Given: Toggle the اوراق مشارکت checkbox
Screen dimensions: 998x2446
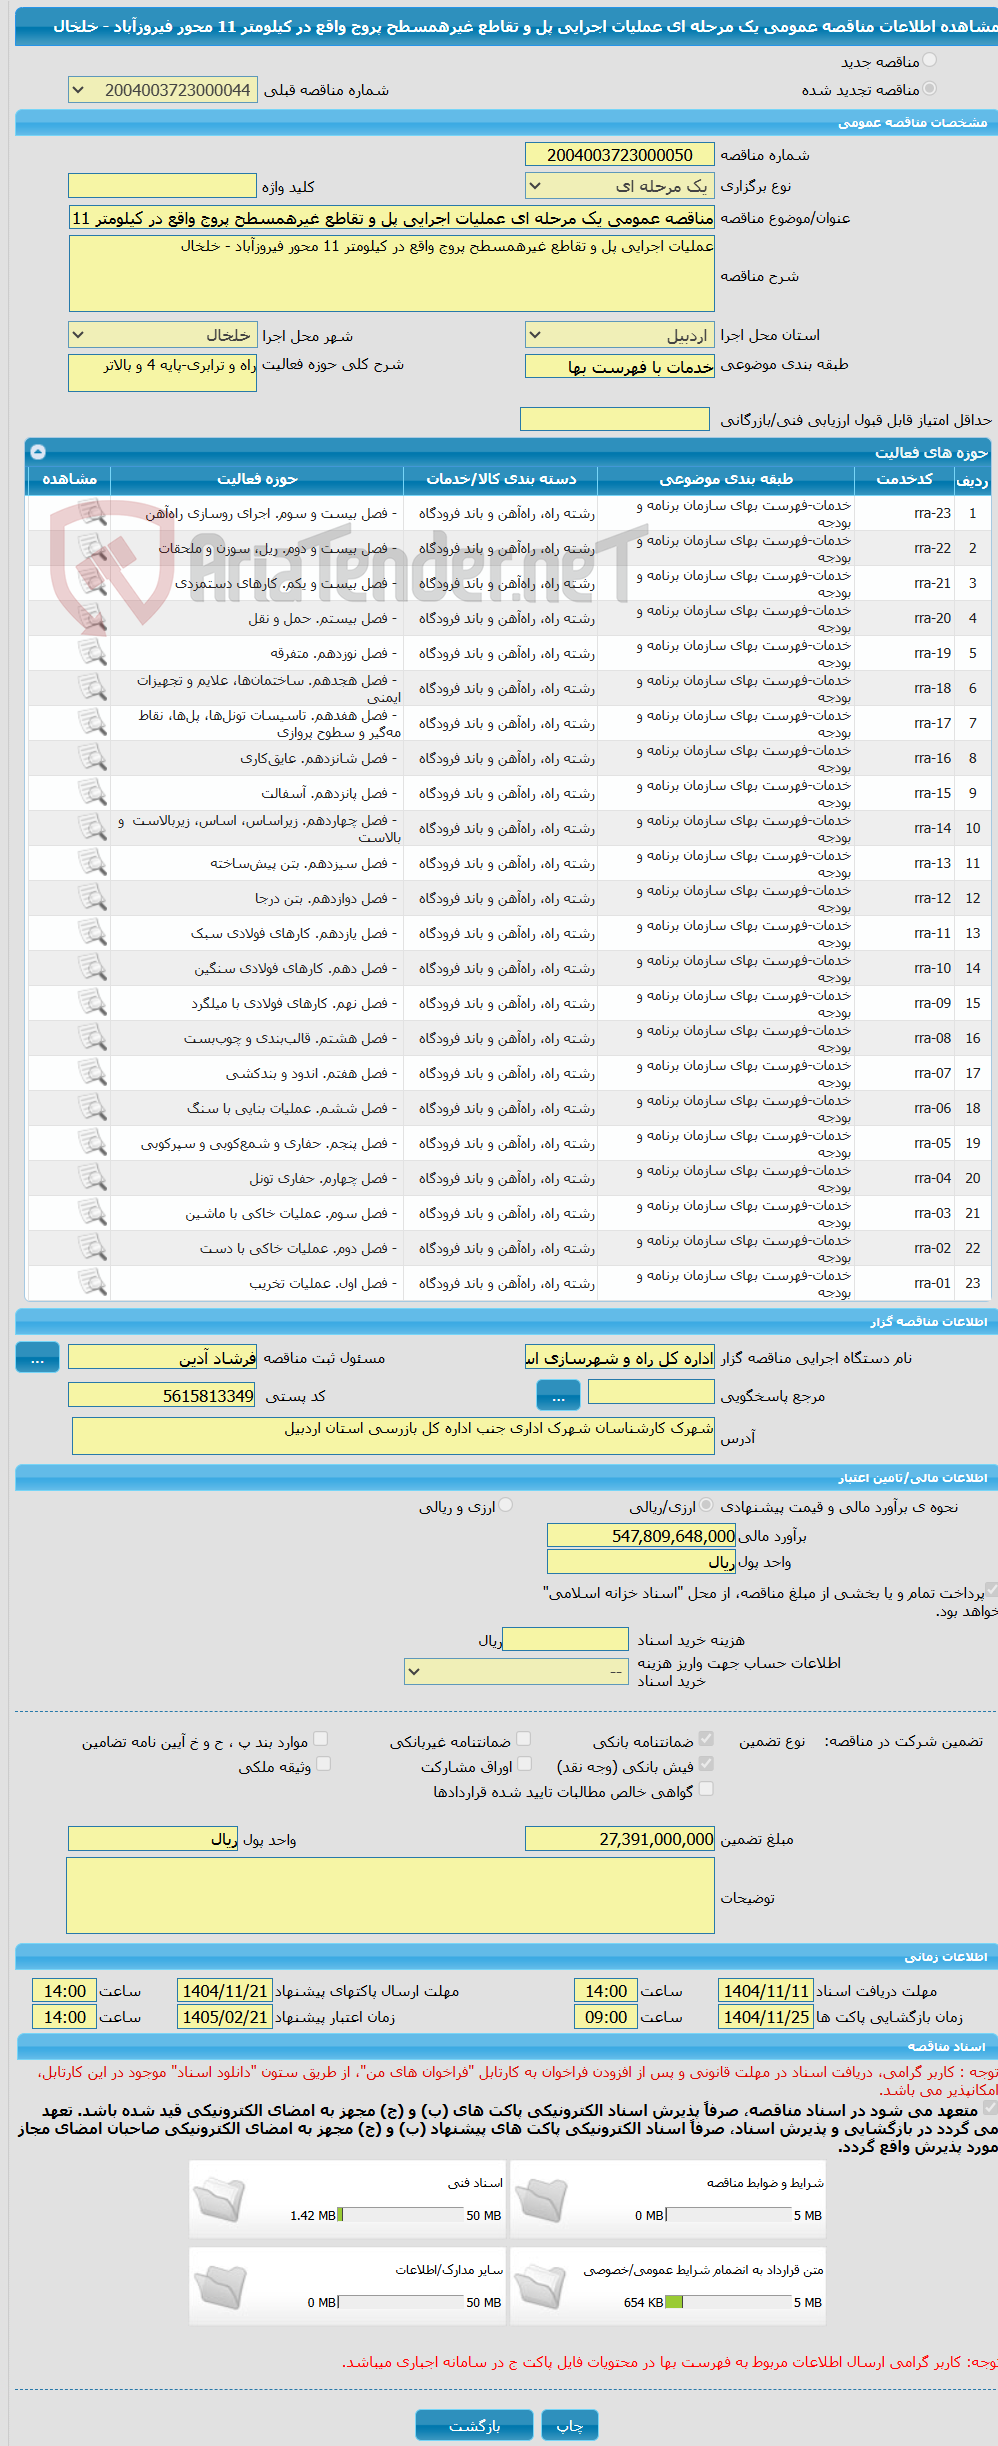Looking at the screenshot, I should point(524,1764).
